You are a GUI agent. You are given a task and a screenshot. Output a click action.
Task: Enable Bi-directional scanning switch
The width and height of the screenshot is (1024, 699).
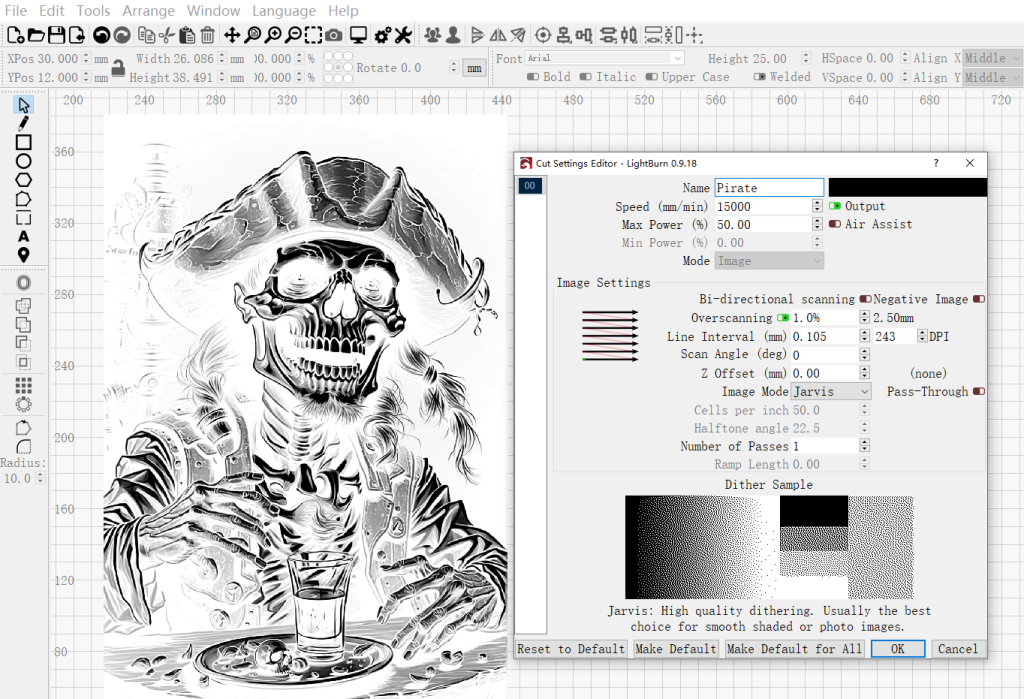click(865, 299)
